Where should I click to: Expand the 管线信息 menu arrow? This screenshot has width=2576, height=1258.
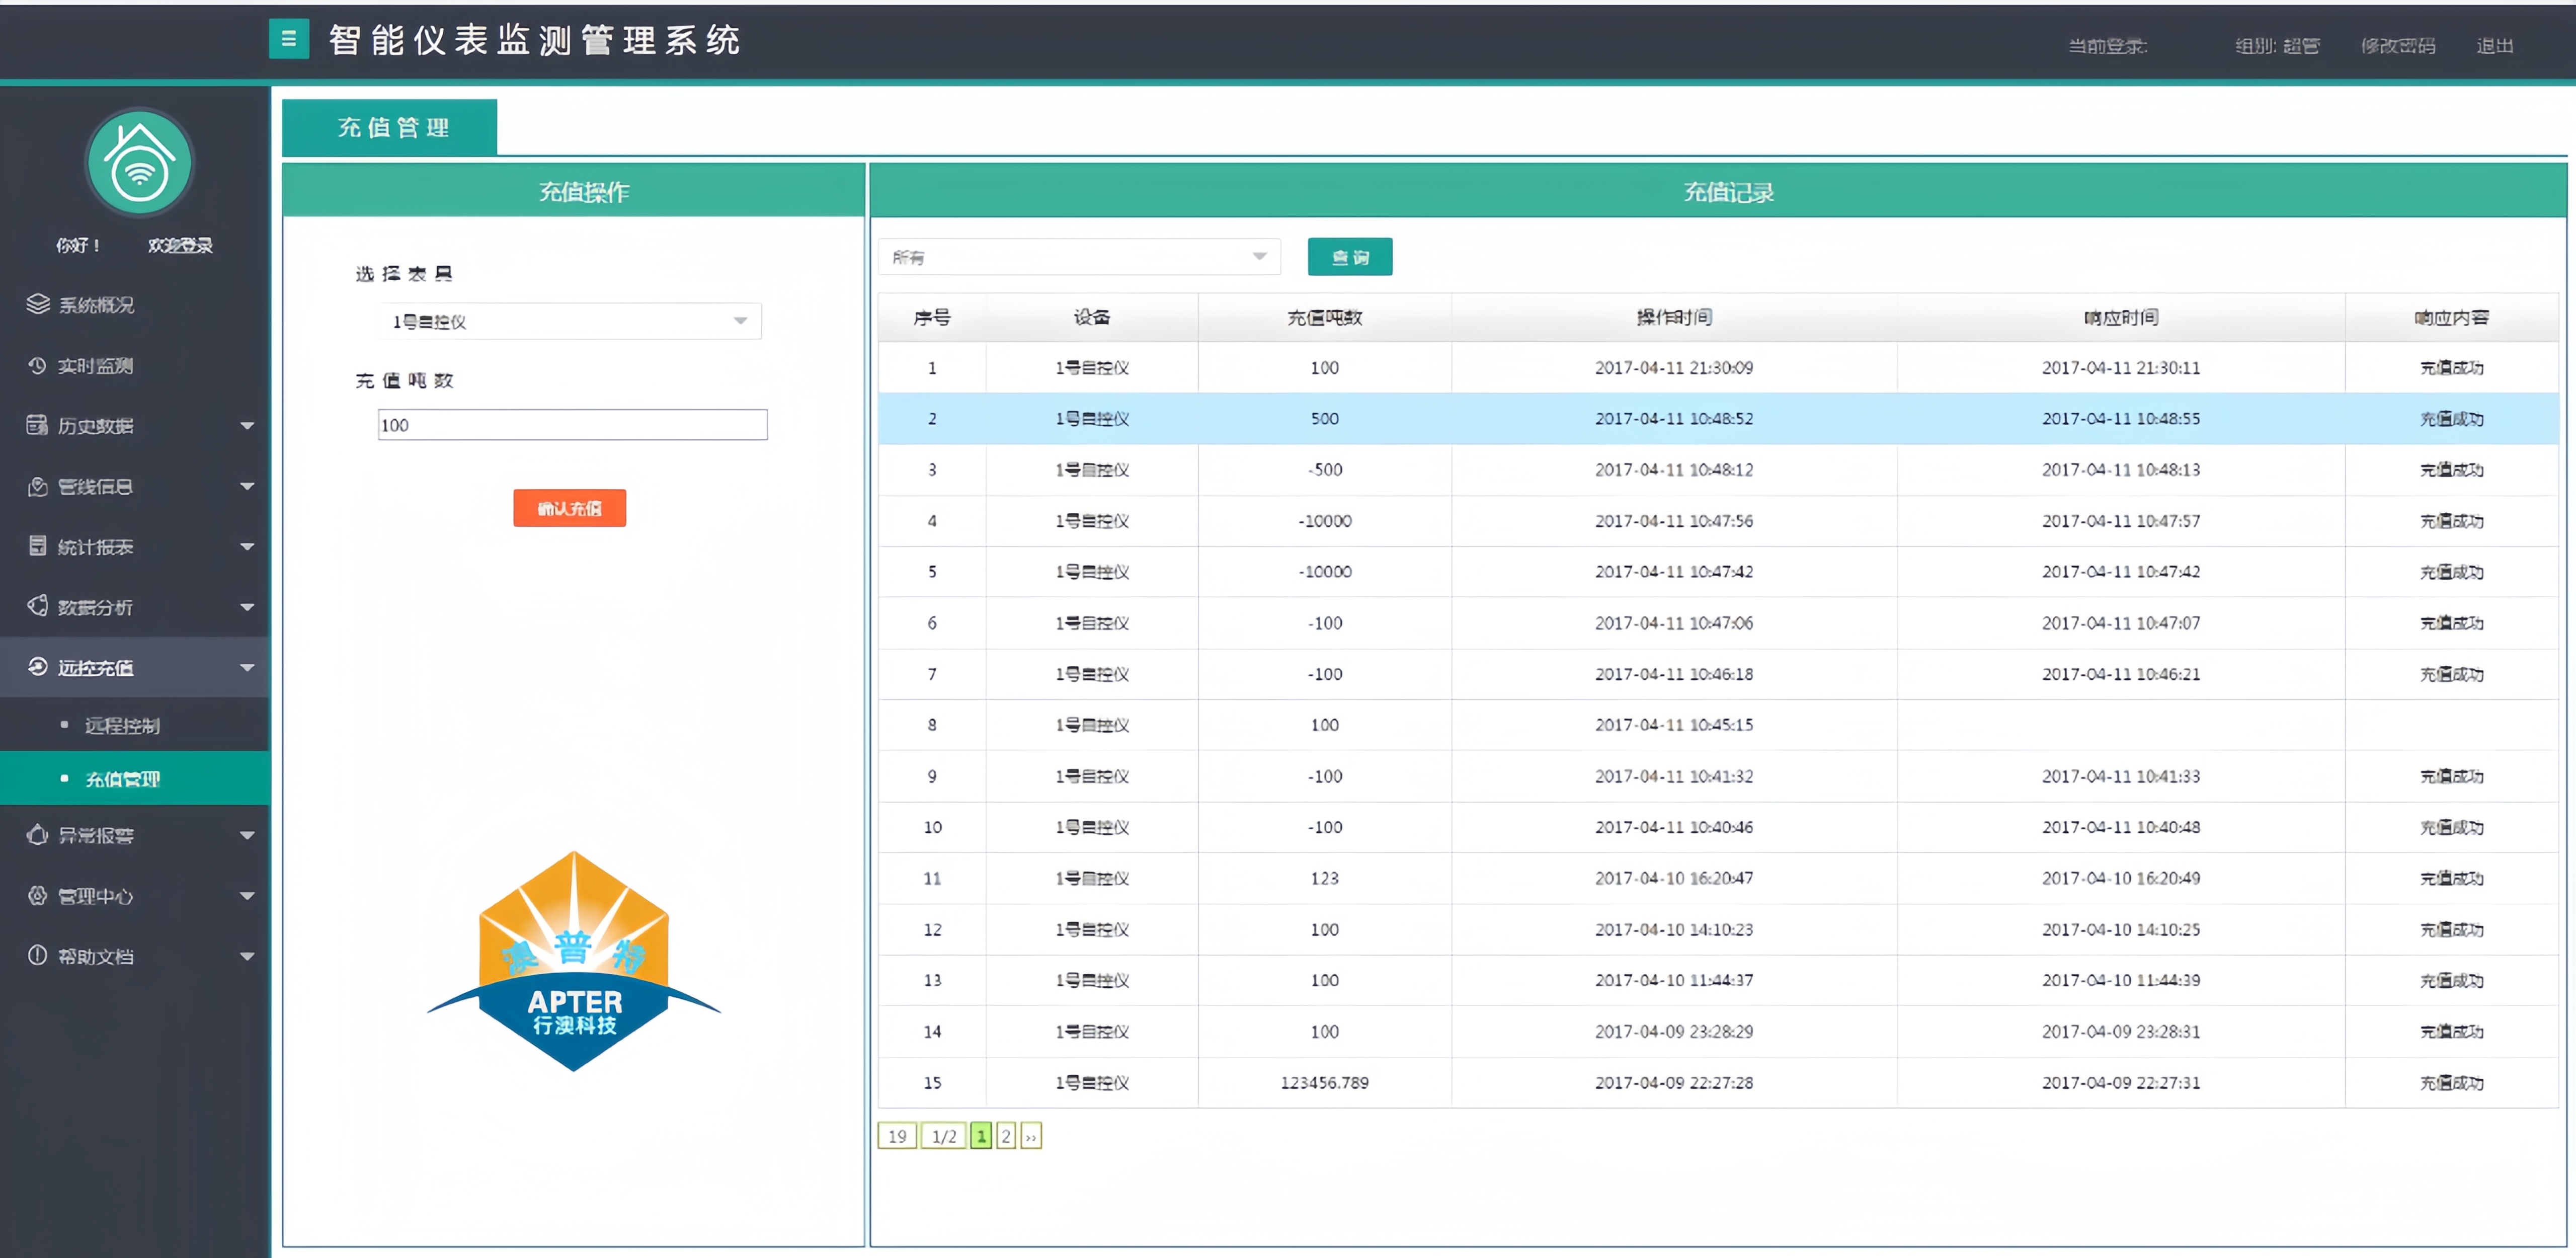pyautogui.click(x=247, y=487)
